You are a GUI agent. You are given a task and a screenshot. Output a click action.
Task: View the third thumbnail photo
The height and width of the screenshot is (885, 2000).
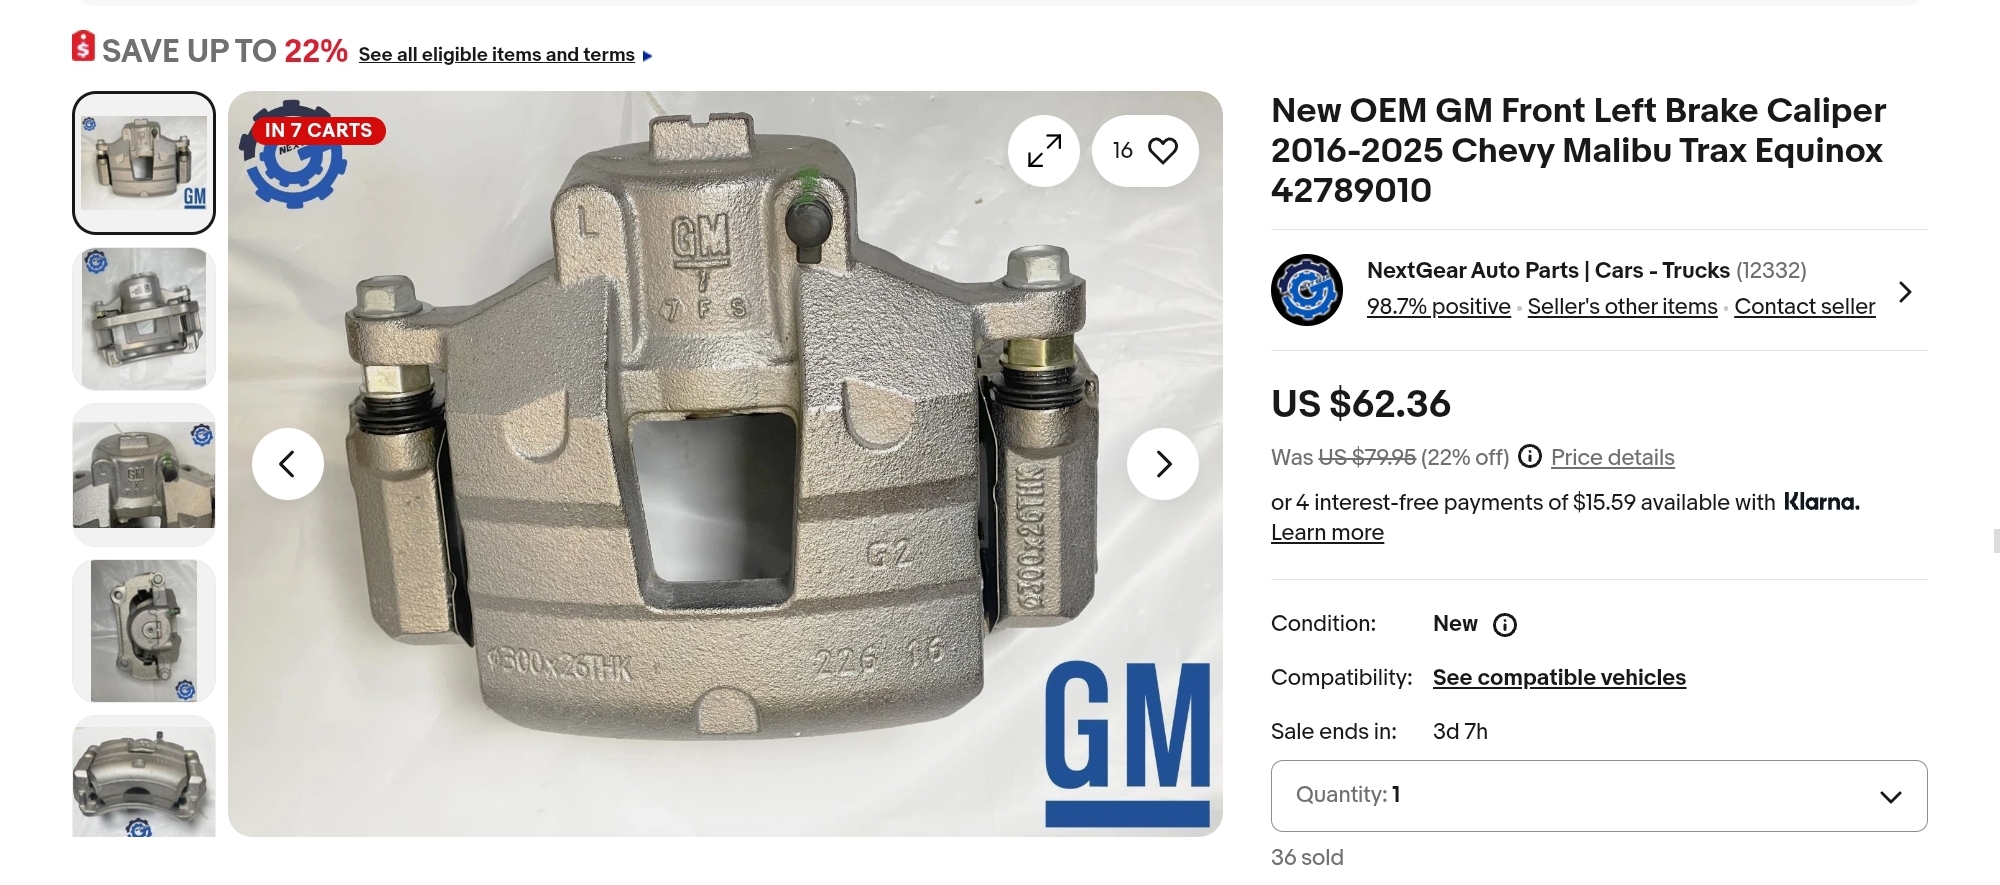click(x=144, y=475)
